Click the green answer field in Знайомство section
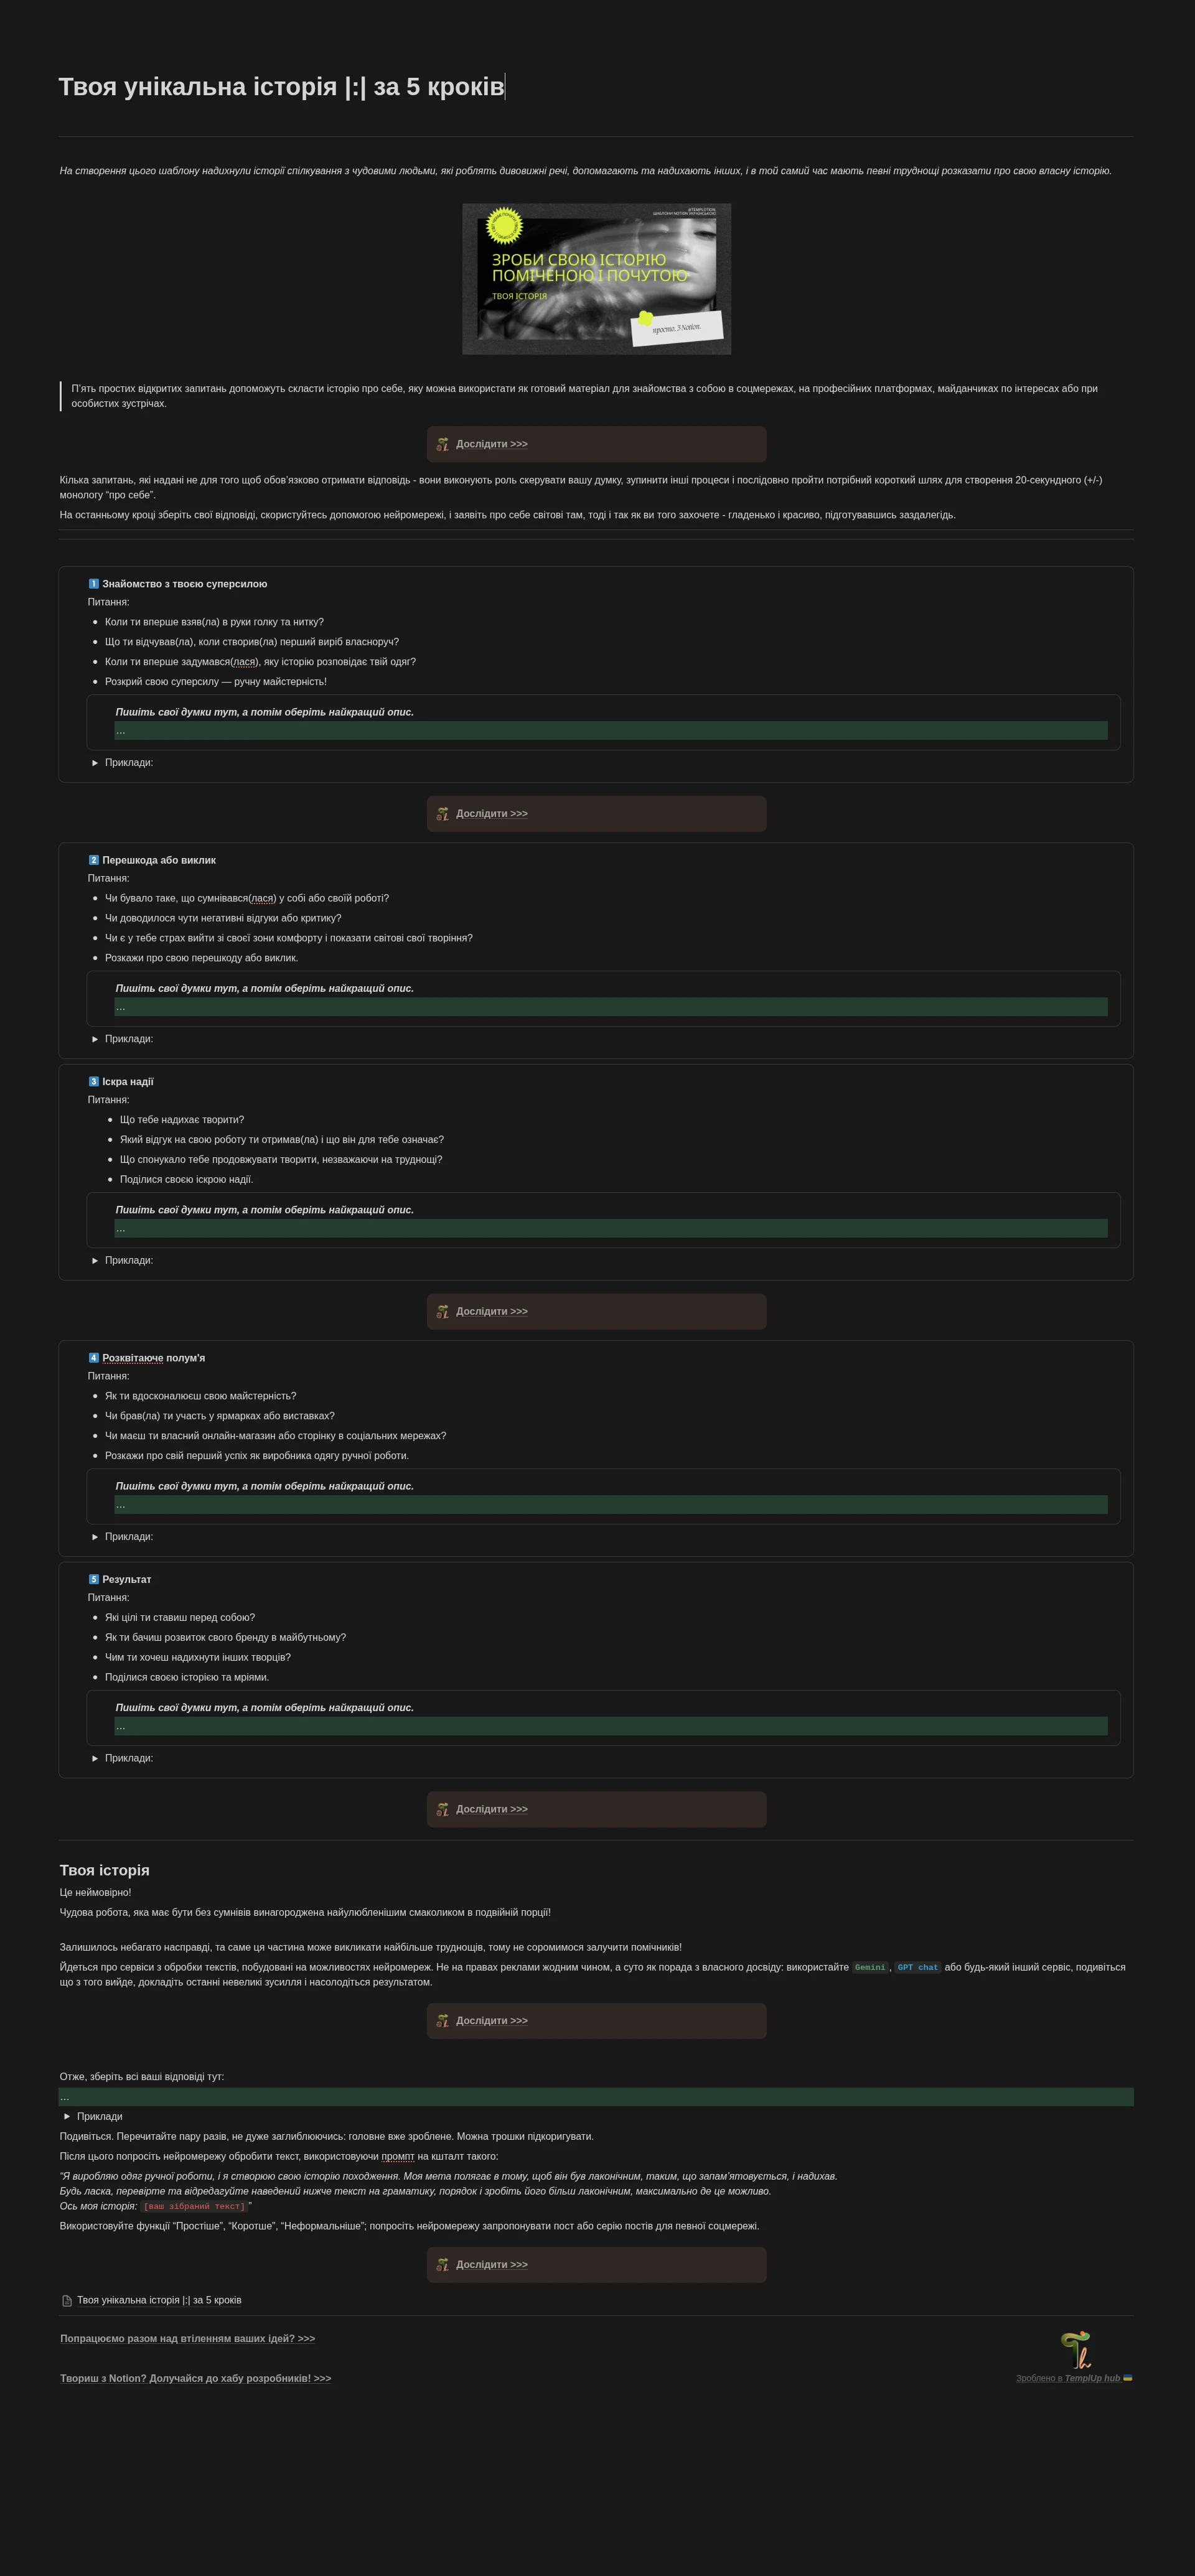Screen dimensions: 1195x2576 click(611, 731)
